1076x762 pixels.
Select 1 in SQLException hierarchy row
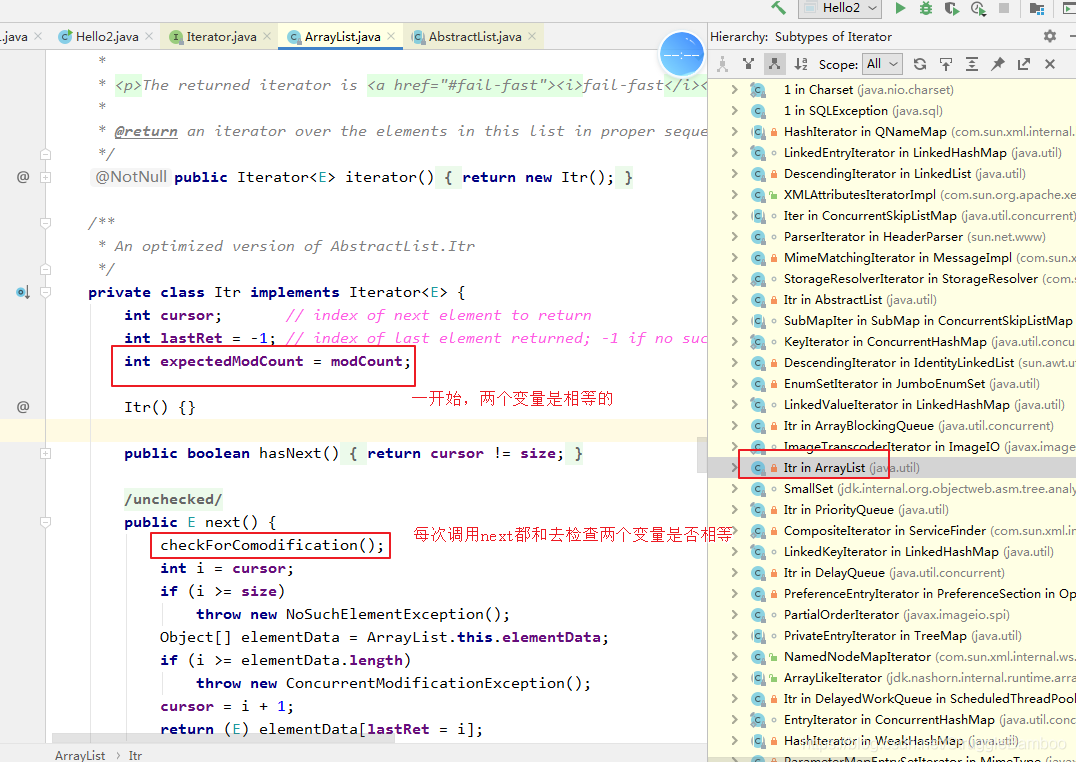click(x=892, y=111)
